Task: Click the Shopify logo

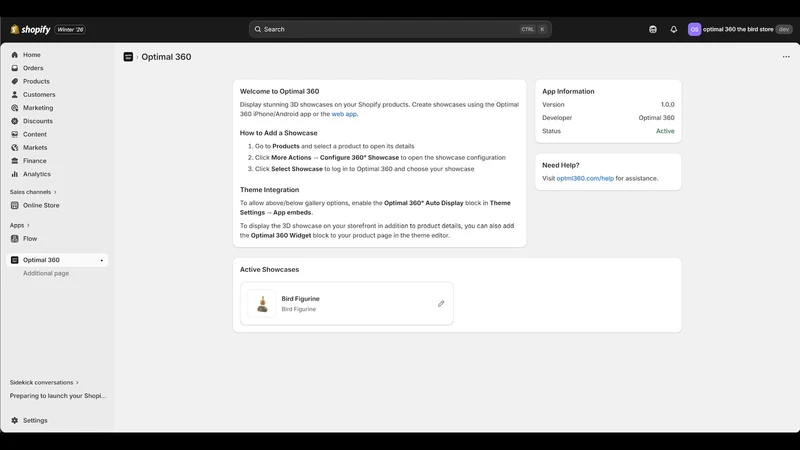Action: click(x=30, y=30)
